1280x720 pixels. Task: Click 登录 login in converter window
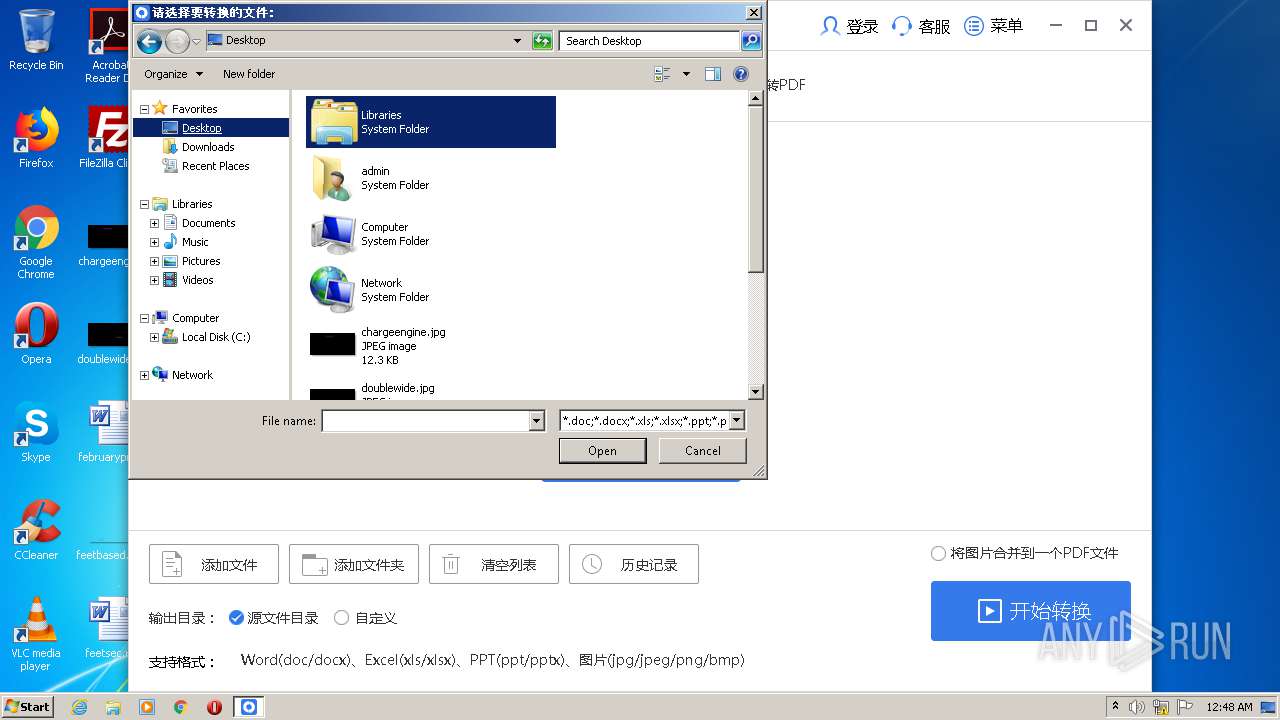[849, 26]
